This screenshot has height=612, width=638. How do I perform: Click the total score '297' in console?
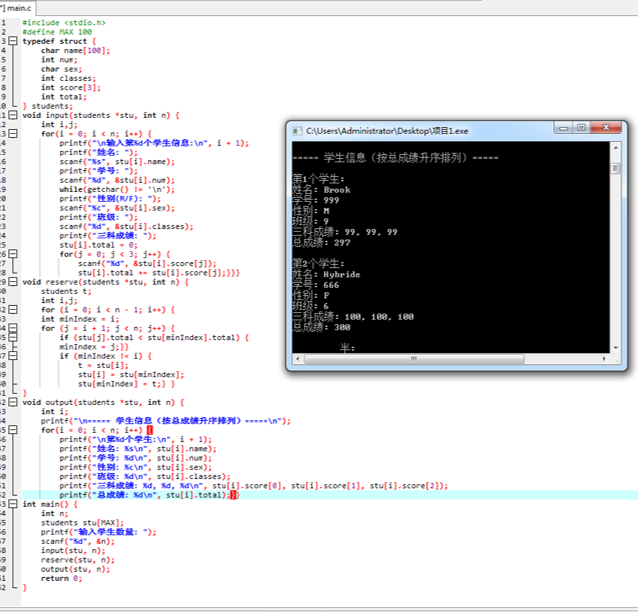coord(342,243)
